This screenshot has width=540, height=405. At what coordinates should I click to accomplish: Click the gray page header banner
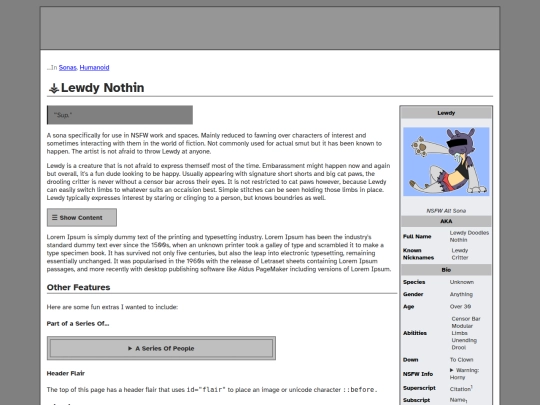(270, 28)
